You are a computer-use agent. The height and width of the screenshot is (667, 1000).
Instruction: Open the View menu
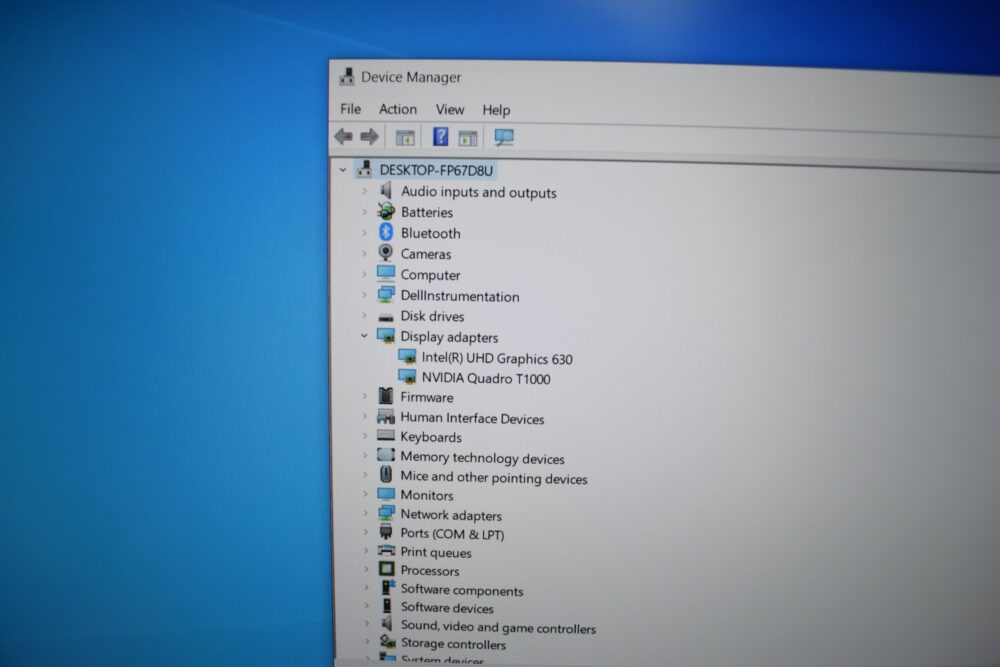pos(450,110)
